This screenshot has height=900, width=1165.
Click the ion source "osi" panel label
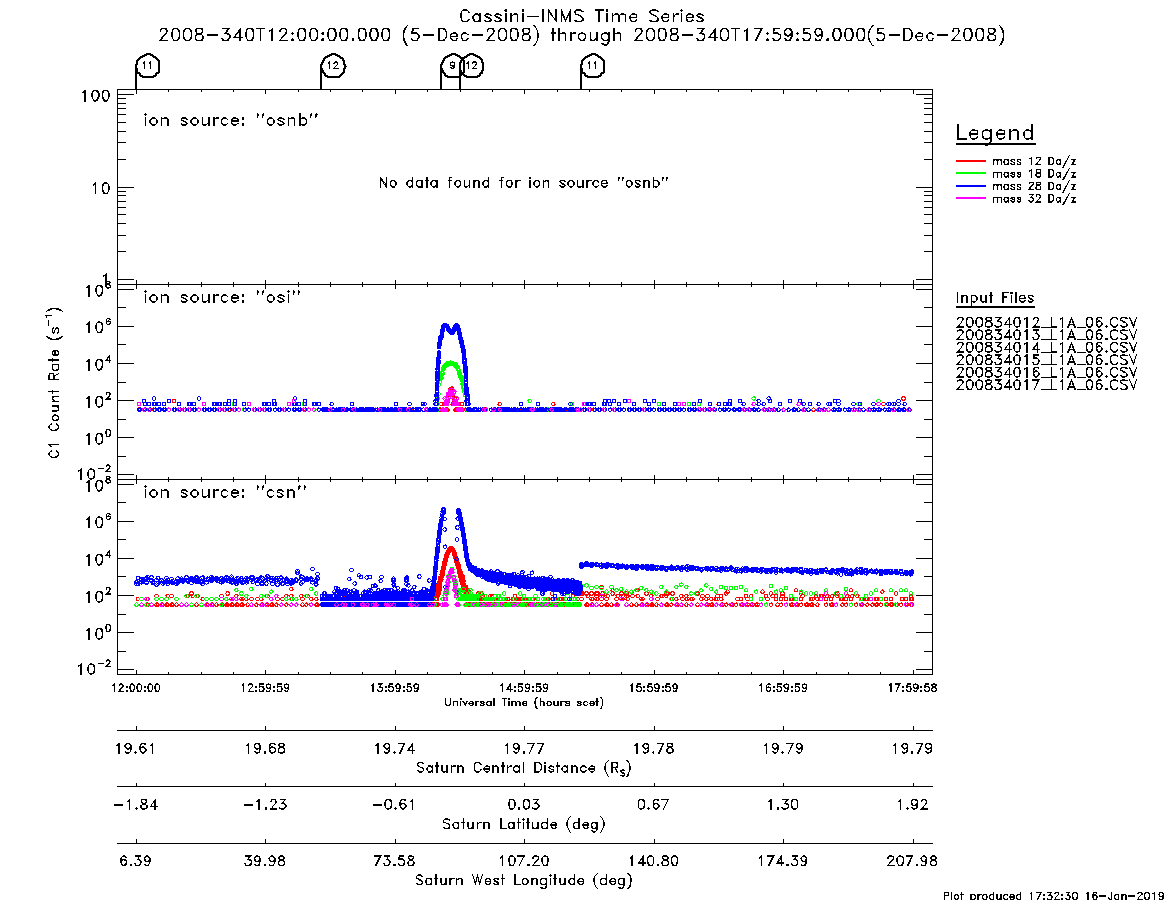[x=222, y=297]
